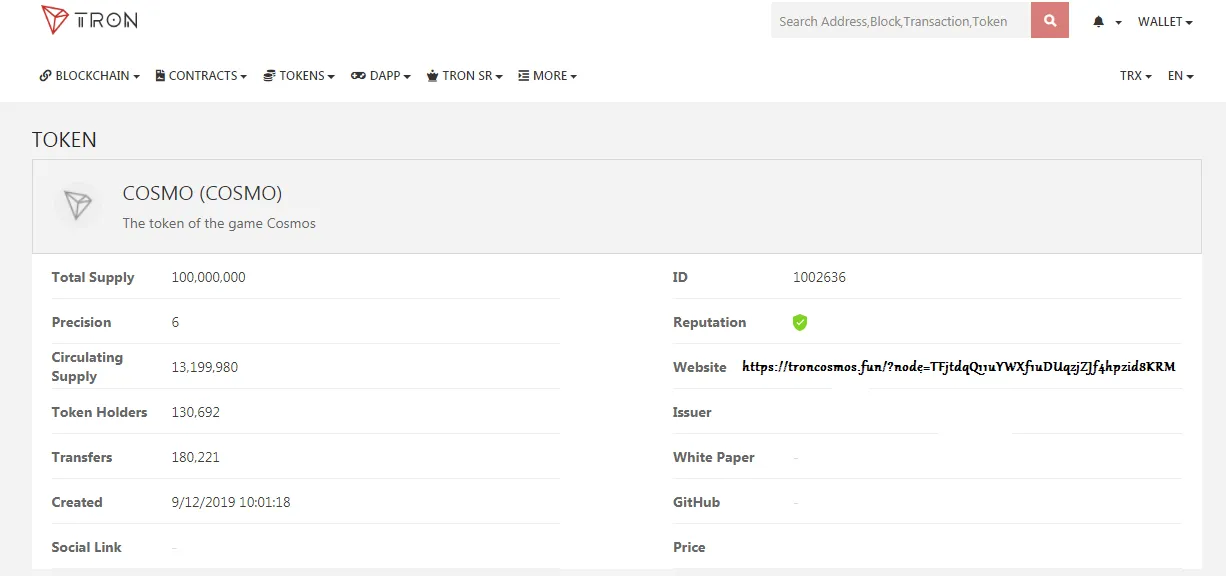Click the Transfers count 180,221
The height and width of the screenshot is (576, 1226).
196,457
